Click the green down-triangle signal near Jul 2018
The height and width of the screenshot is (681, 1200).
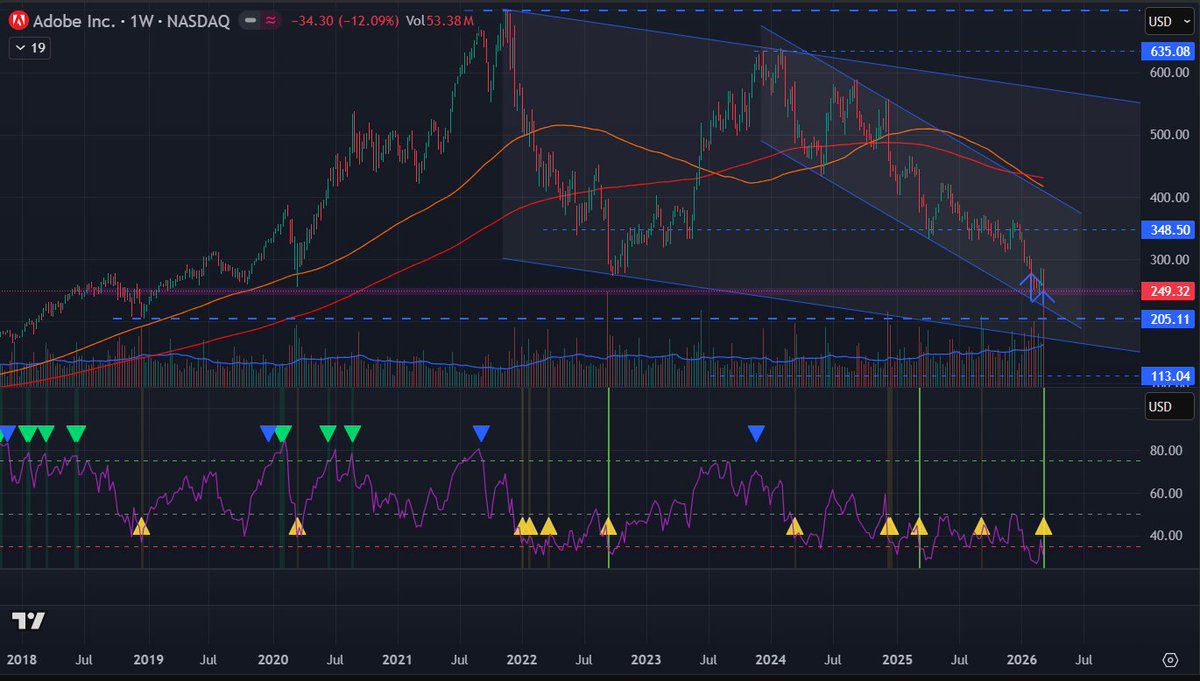(76, 433)
